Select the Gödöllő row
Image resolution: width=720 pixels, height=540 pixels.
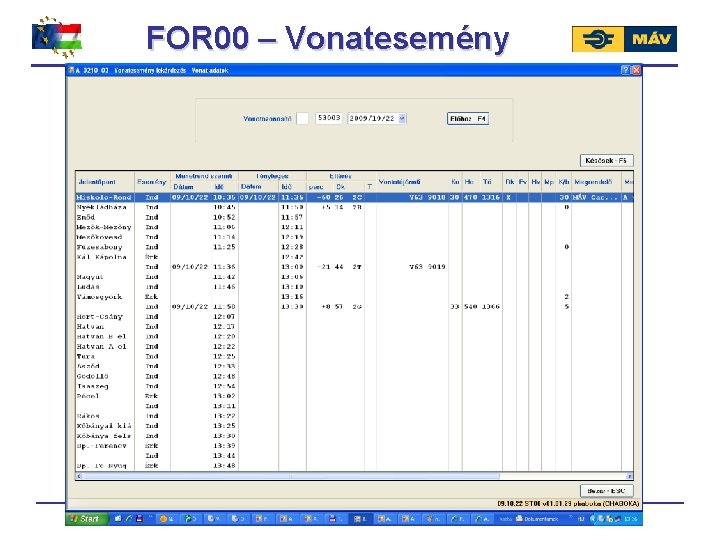[x=354, y=377]
